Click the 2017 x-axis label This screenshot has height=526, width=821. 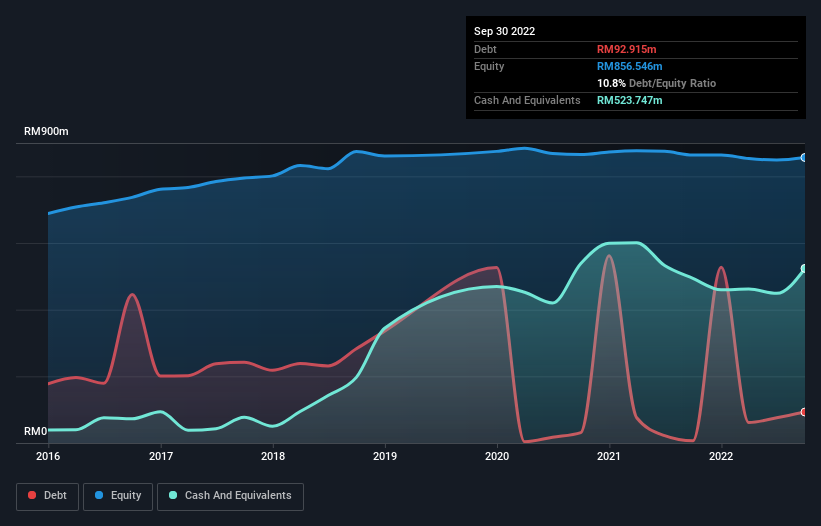161,456
